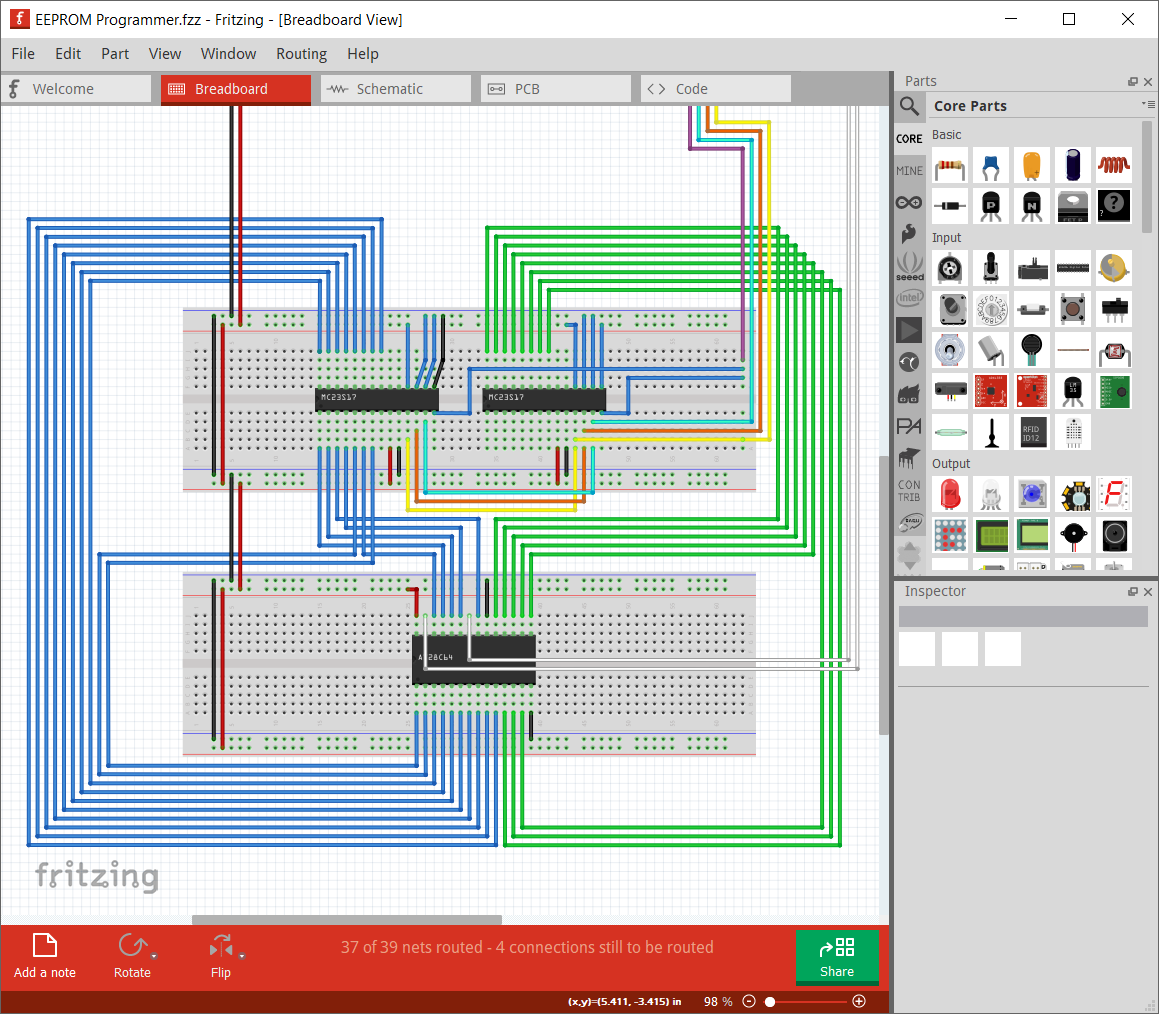Open the PA parts bin

point(909,426)
